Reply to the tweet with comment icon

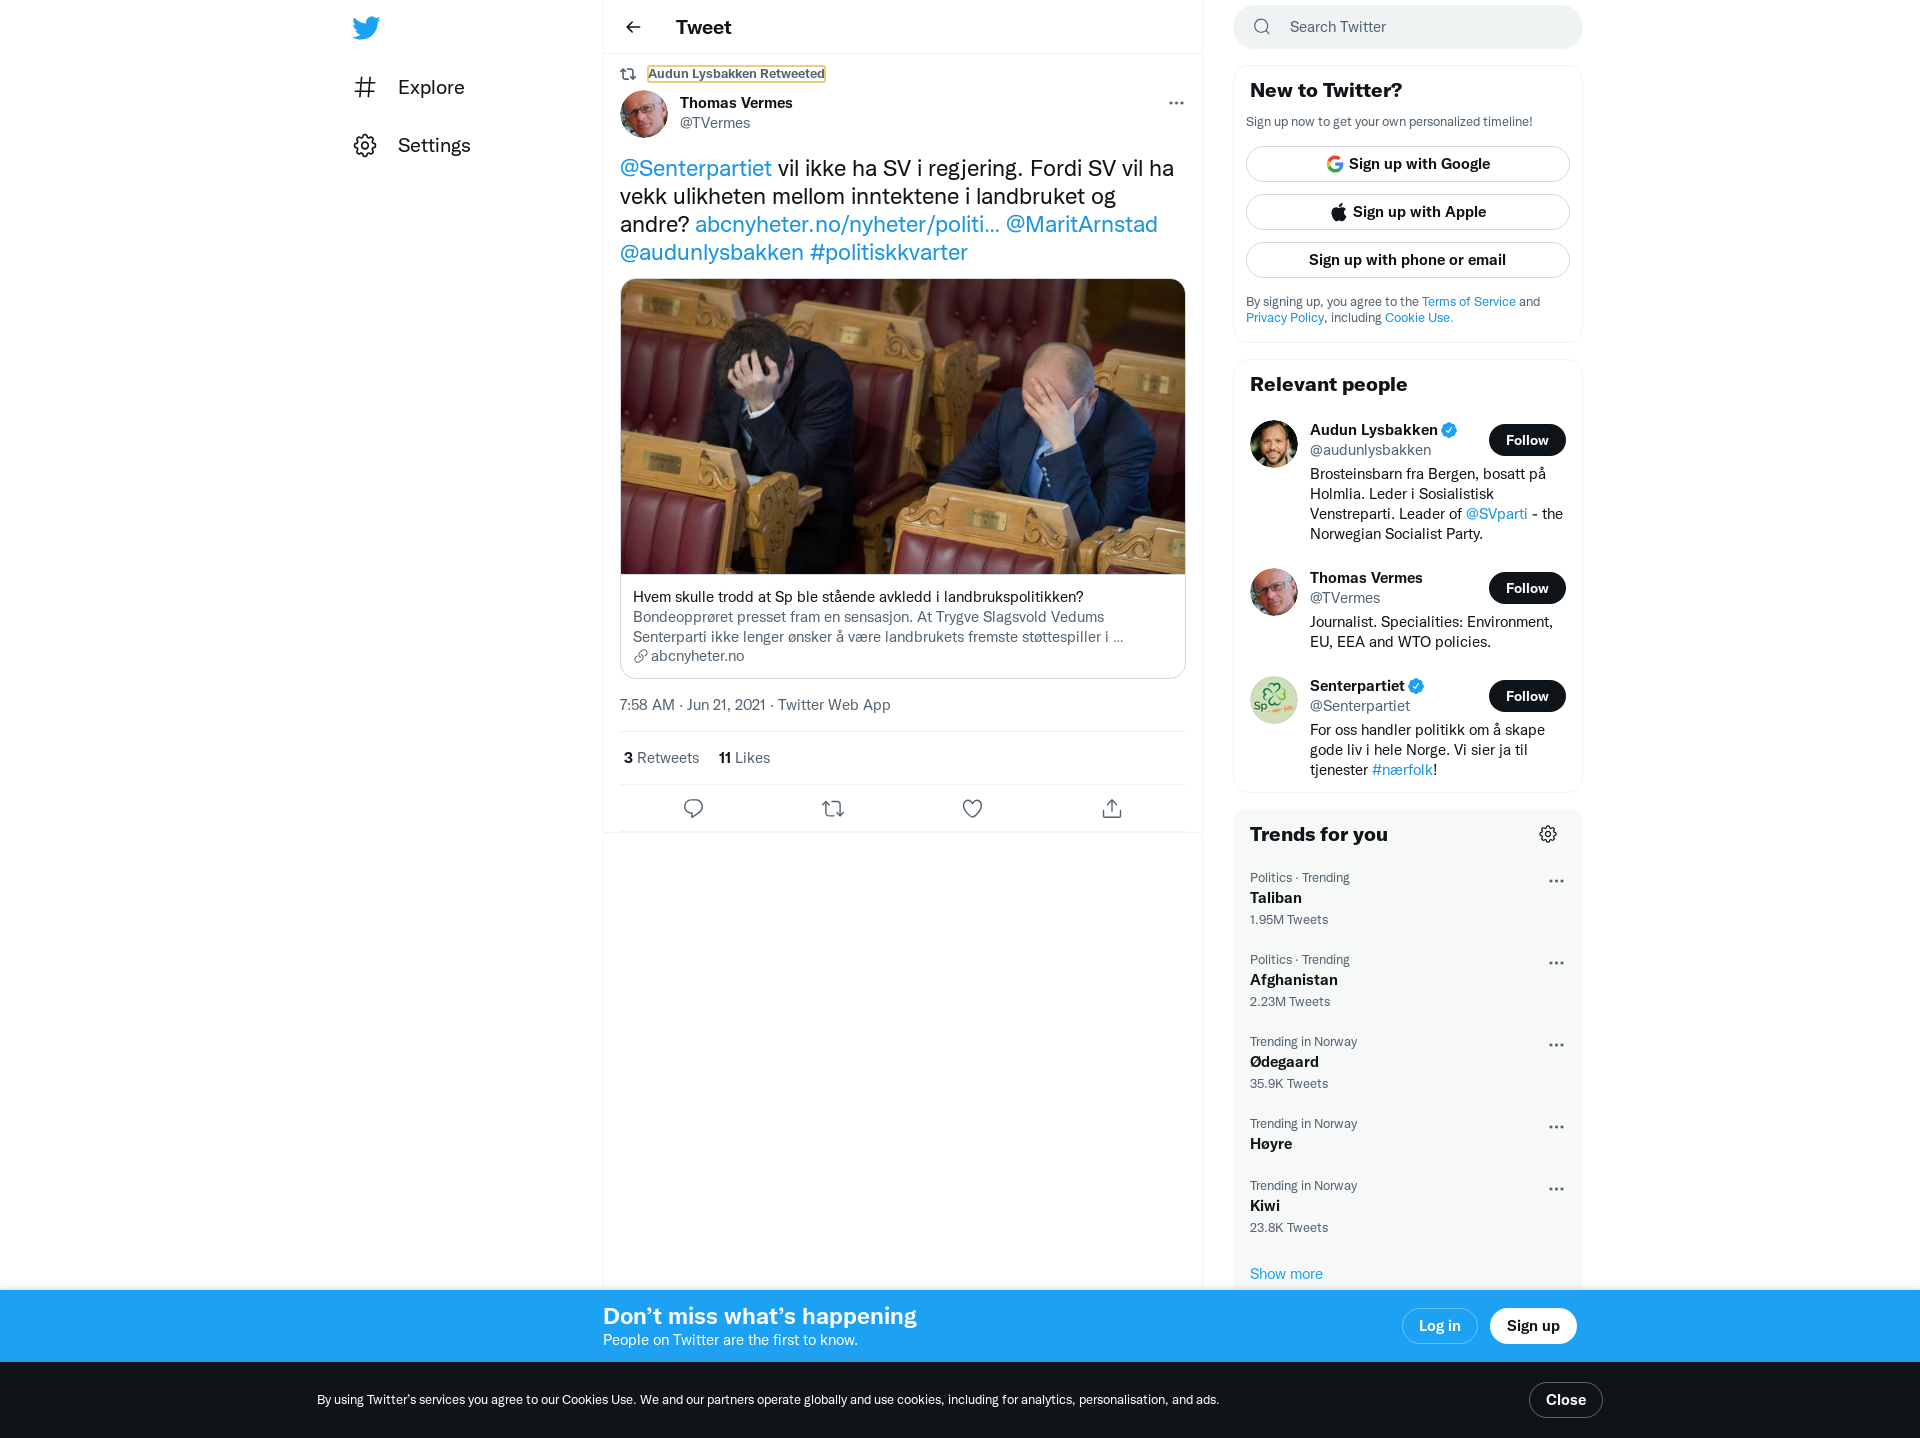click(x=693, y=808)
